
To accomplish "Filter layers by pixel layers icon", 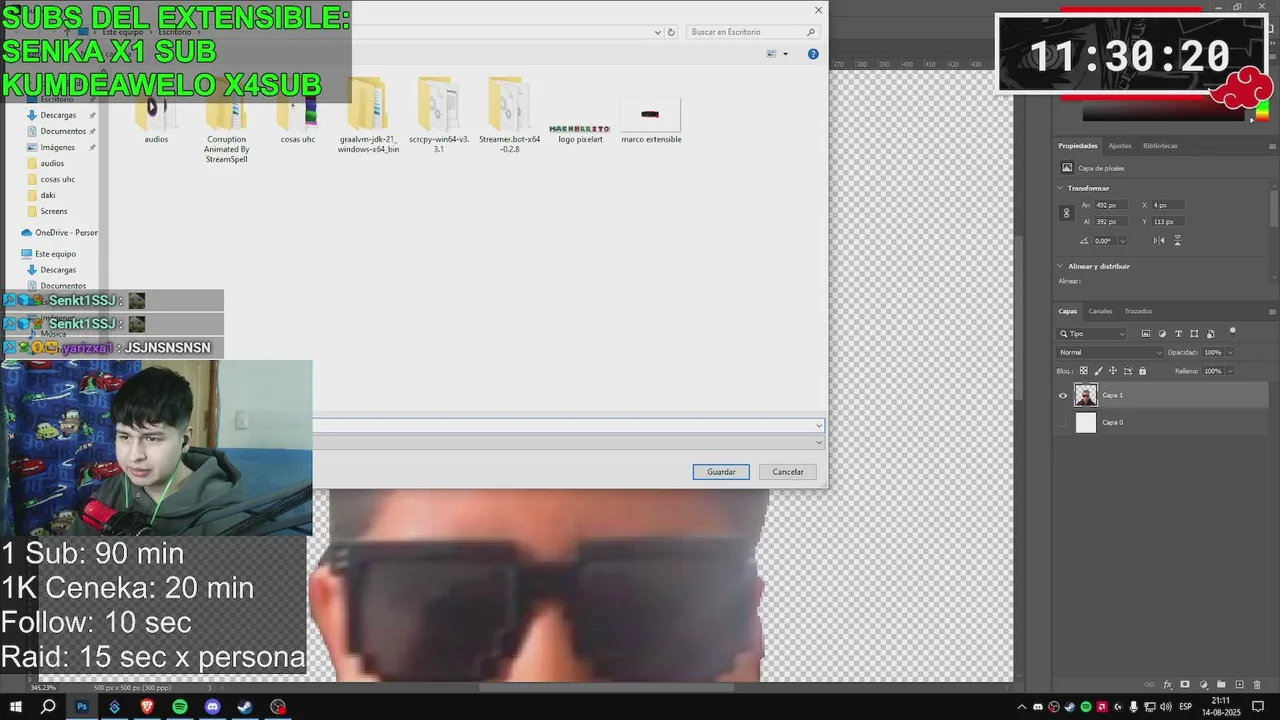I will pyautogui.click(x=1146, y=334).
